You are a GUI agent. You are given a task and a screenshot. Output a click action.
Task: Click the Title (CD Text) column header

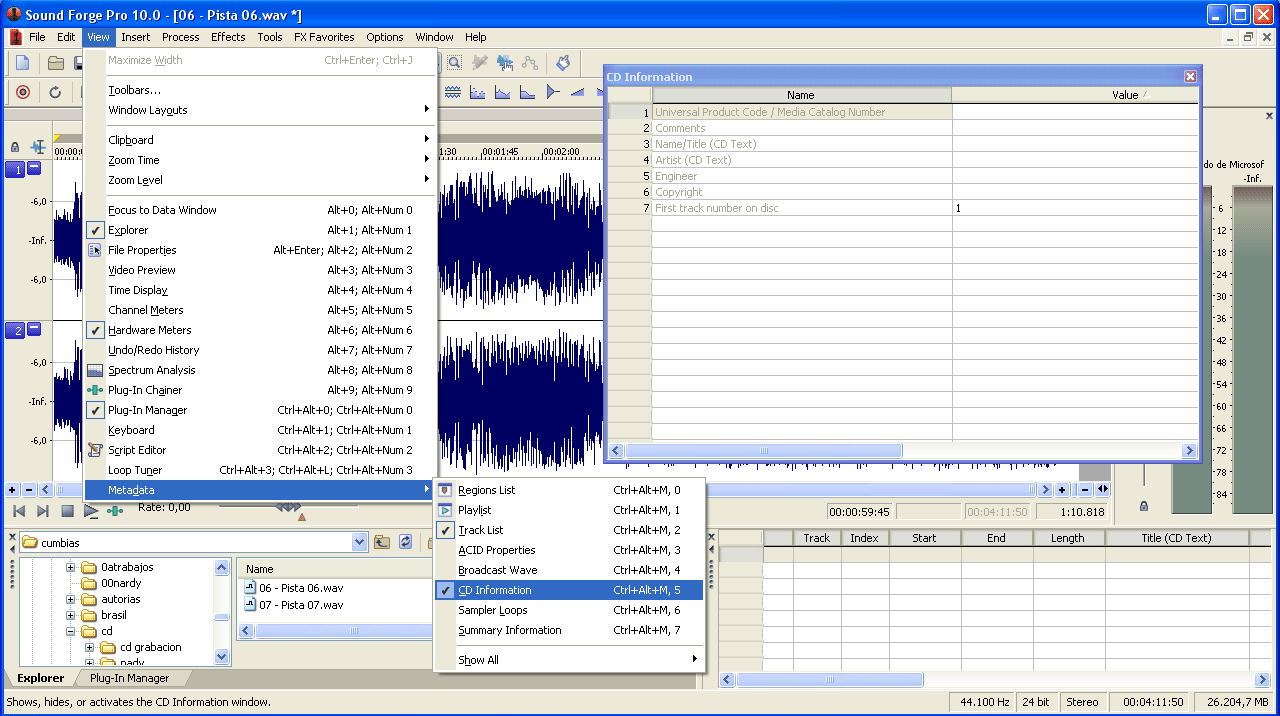click(x=1176, y=538)
